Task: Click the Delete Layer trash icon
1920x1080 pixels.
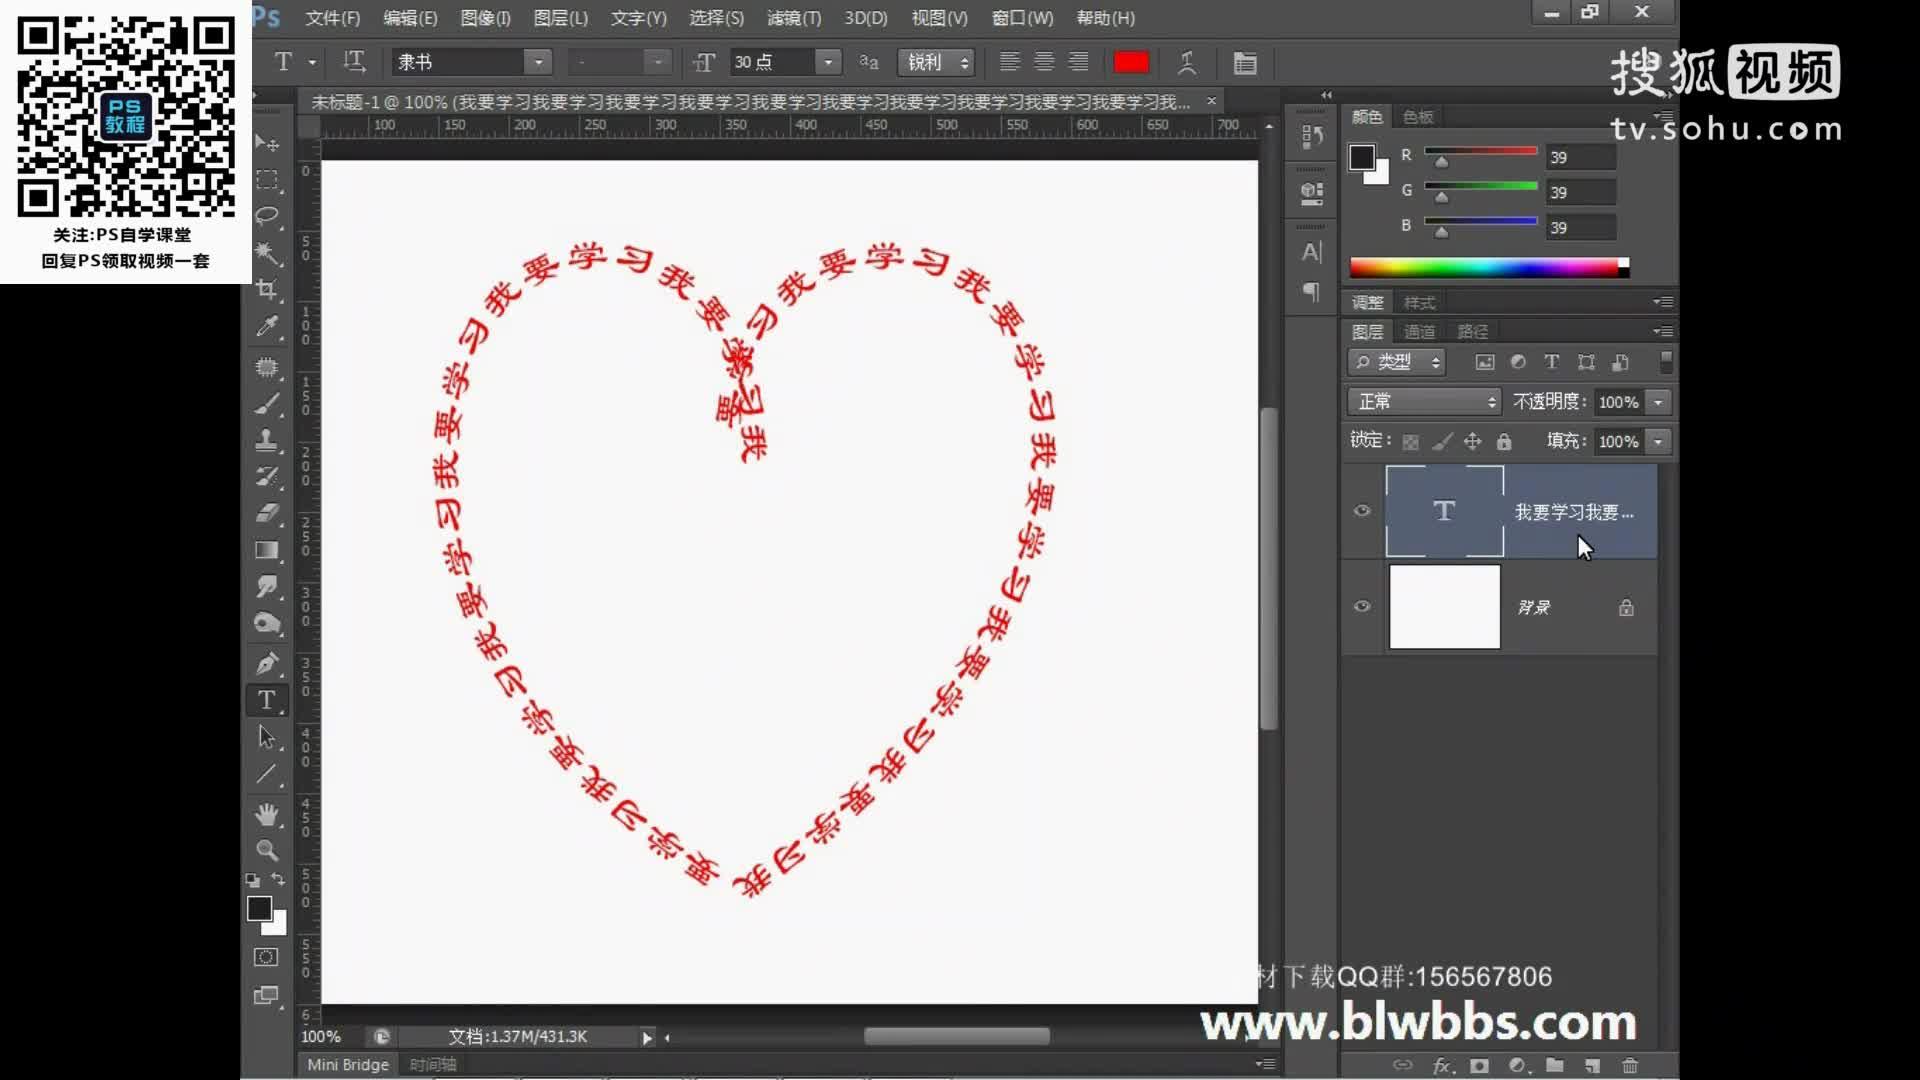Action: (1630, 1065)
